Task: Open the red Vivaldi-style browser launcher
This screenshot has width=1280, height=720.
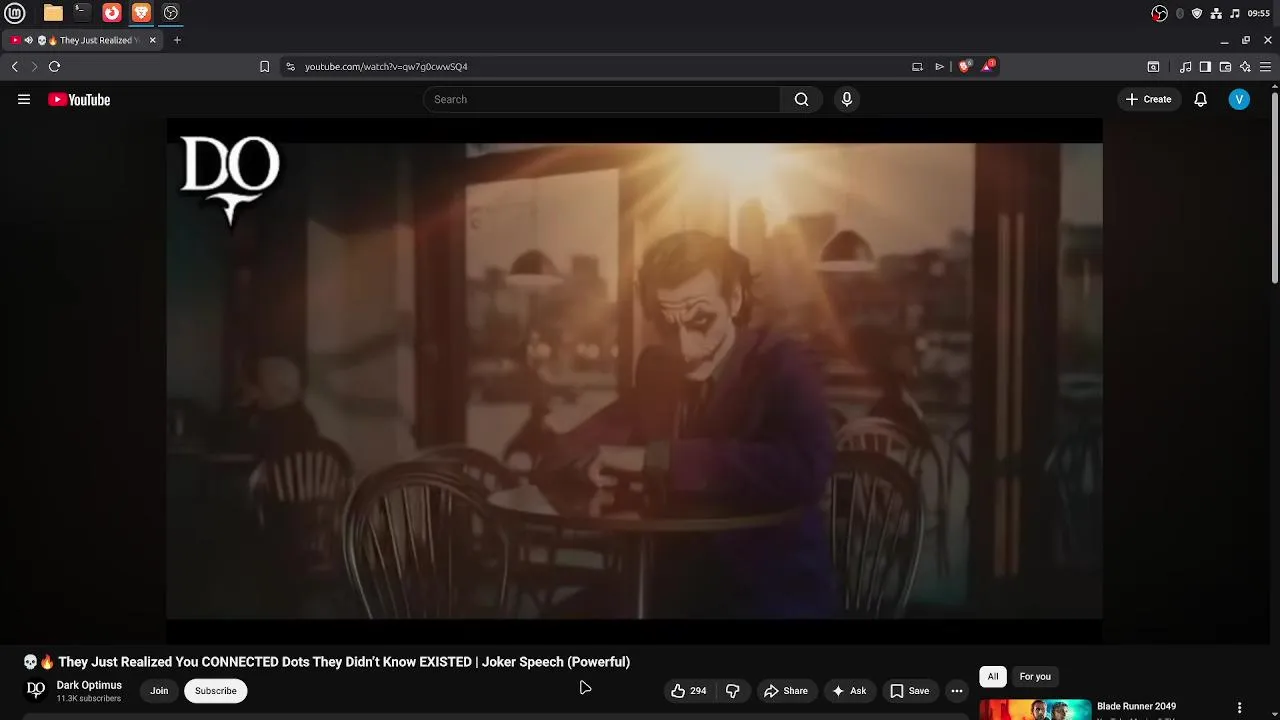Action: click(x=112, y=13)
